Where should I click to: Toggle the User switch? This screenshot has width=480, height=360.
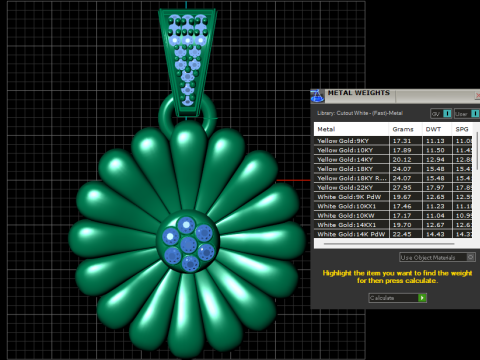click(x=467, y=114)
